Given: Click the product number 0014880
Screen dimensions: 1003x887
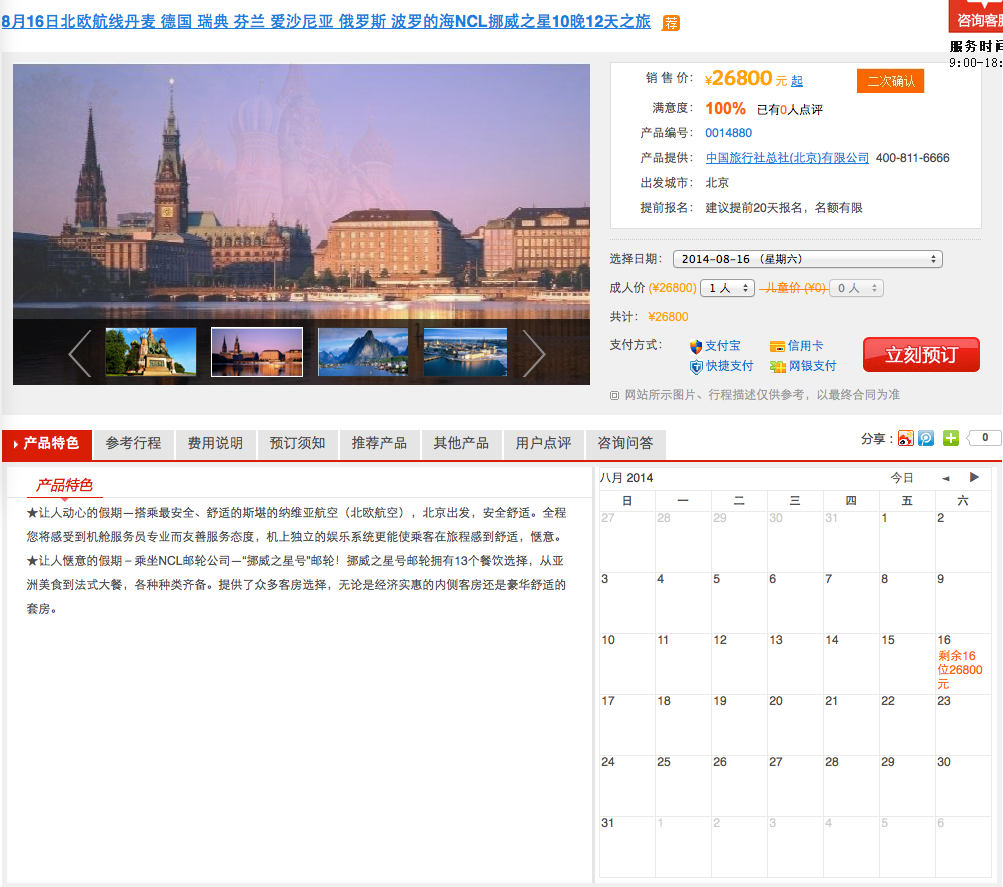Looking at the screenshot, I should (729, 133).
